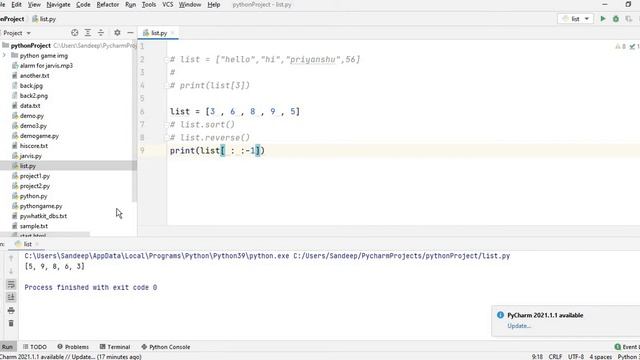Open the list run configuration dropdown
Viewport: 640px width, 360px height.
pyautogui.click(x=576, y=19)
